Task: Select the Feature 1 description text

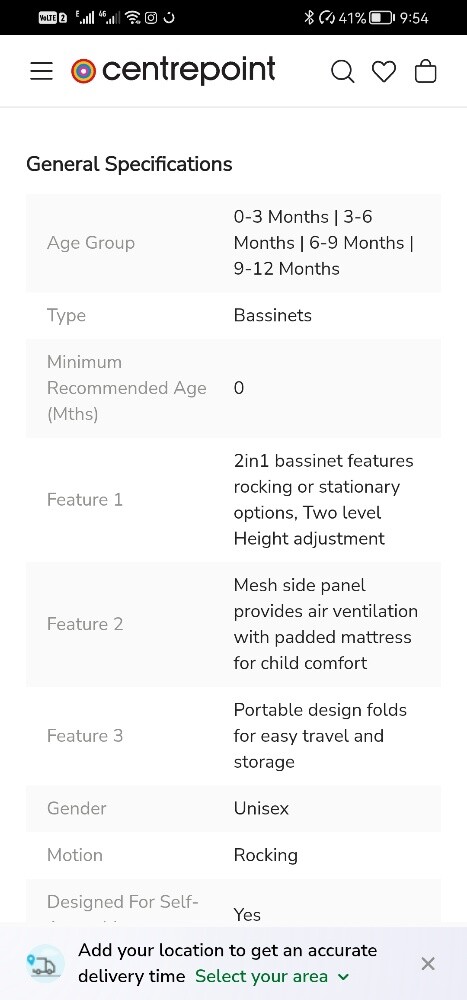Action: 323,499
